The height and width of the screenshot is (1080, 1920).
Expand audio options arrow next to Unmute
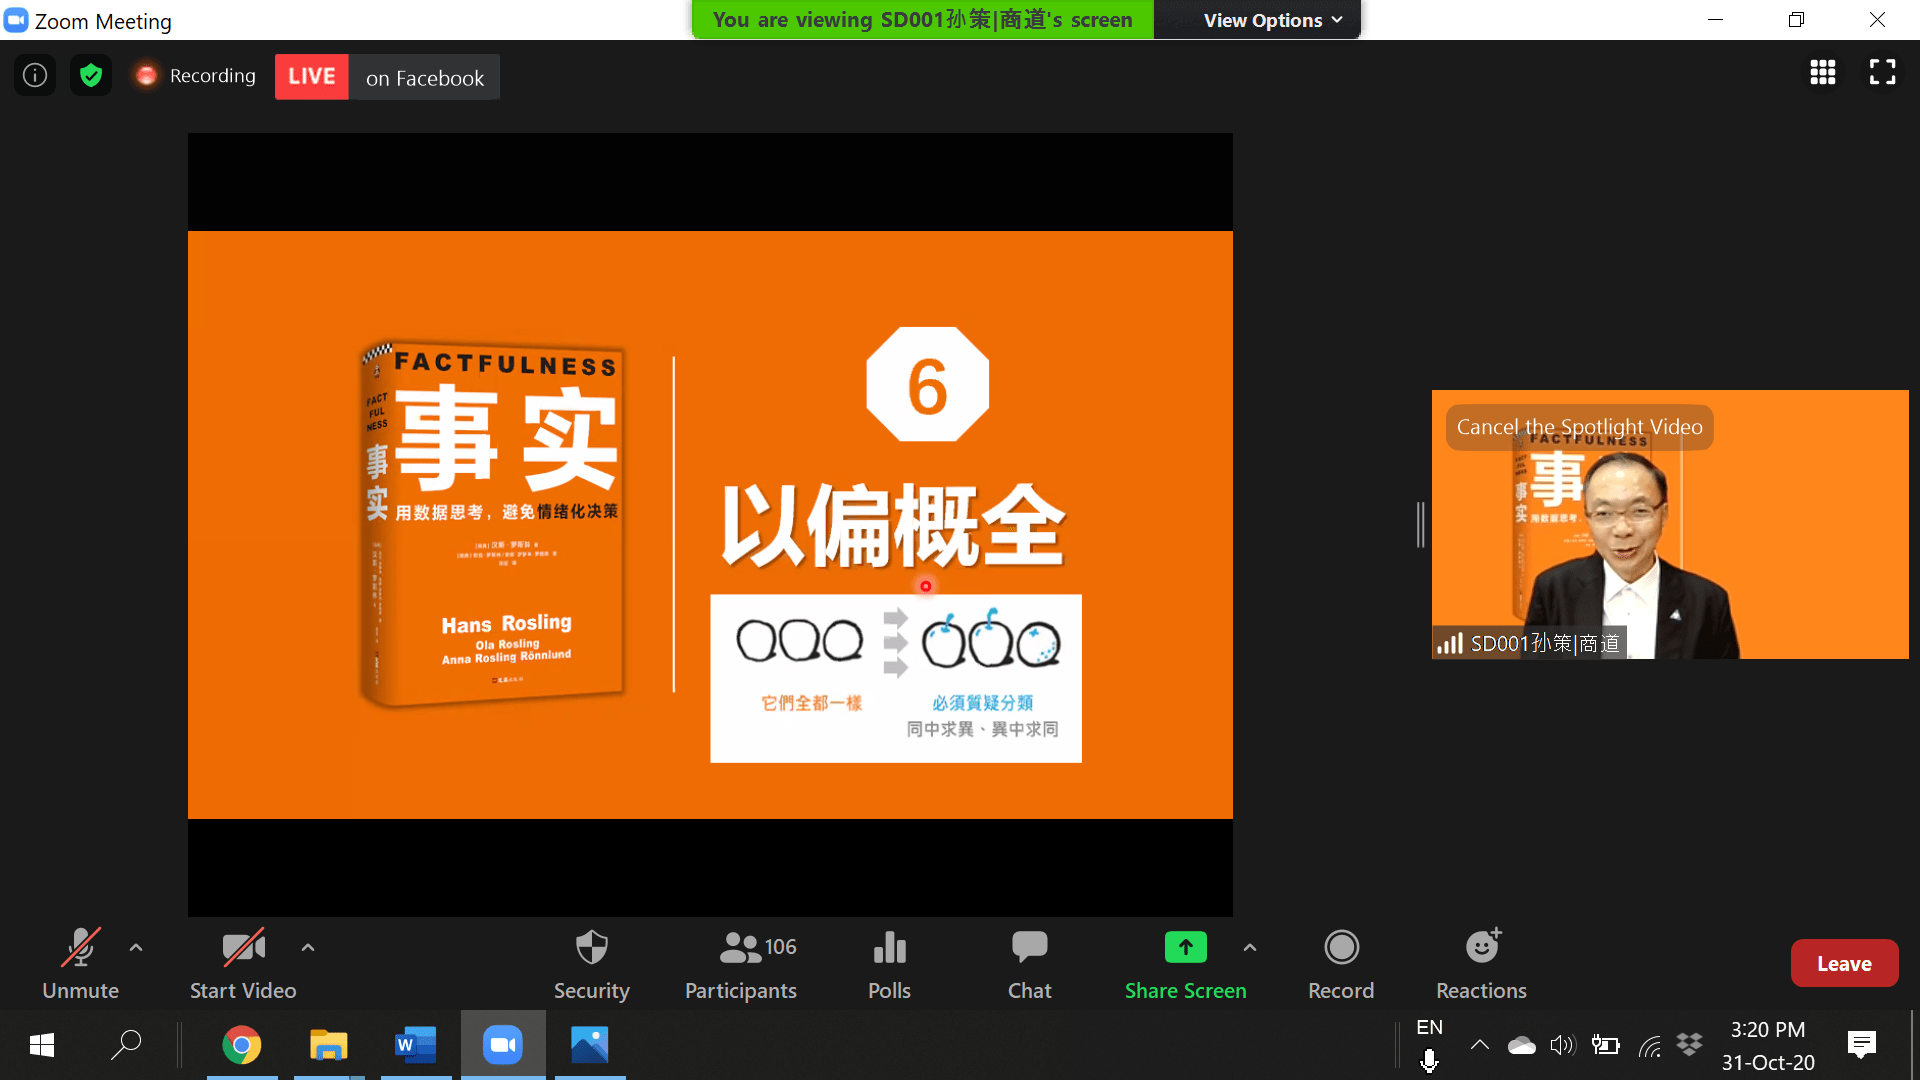pos(136,947)
